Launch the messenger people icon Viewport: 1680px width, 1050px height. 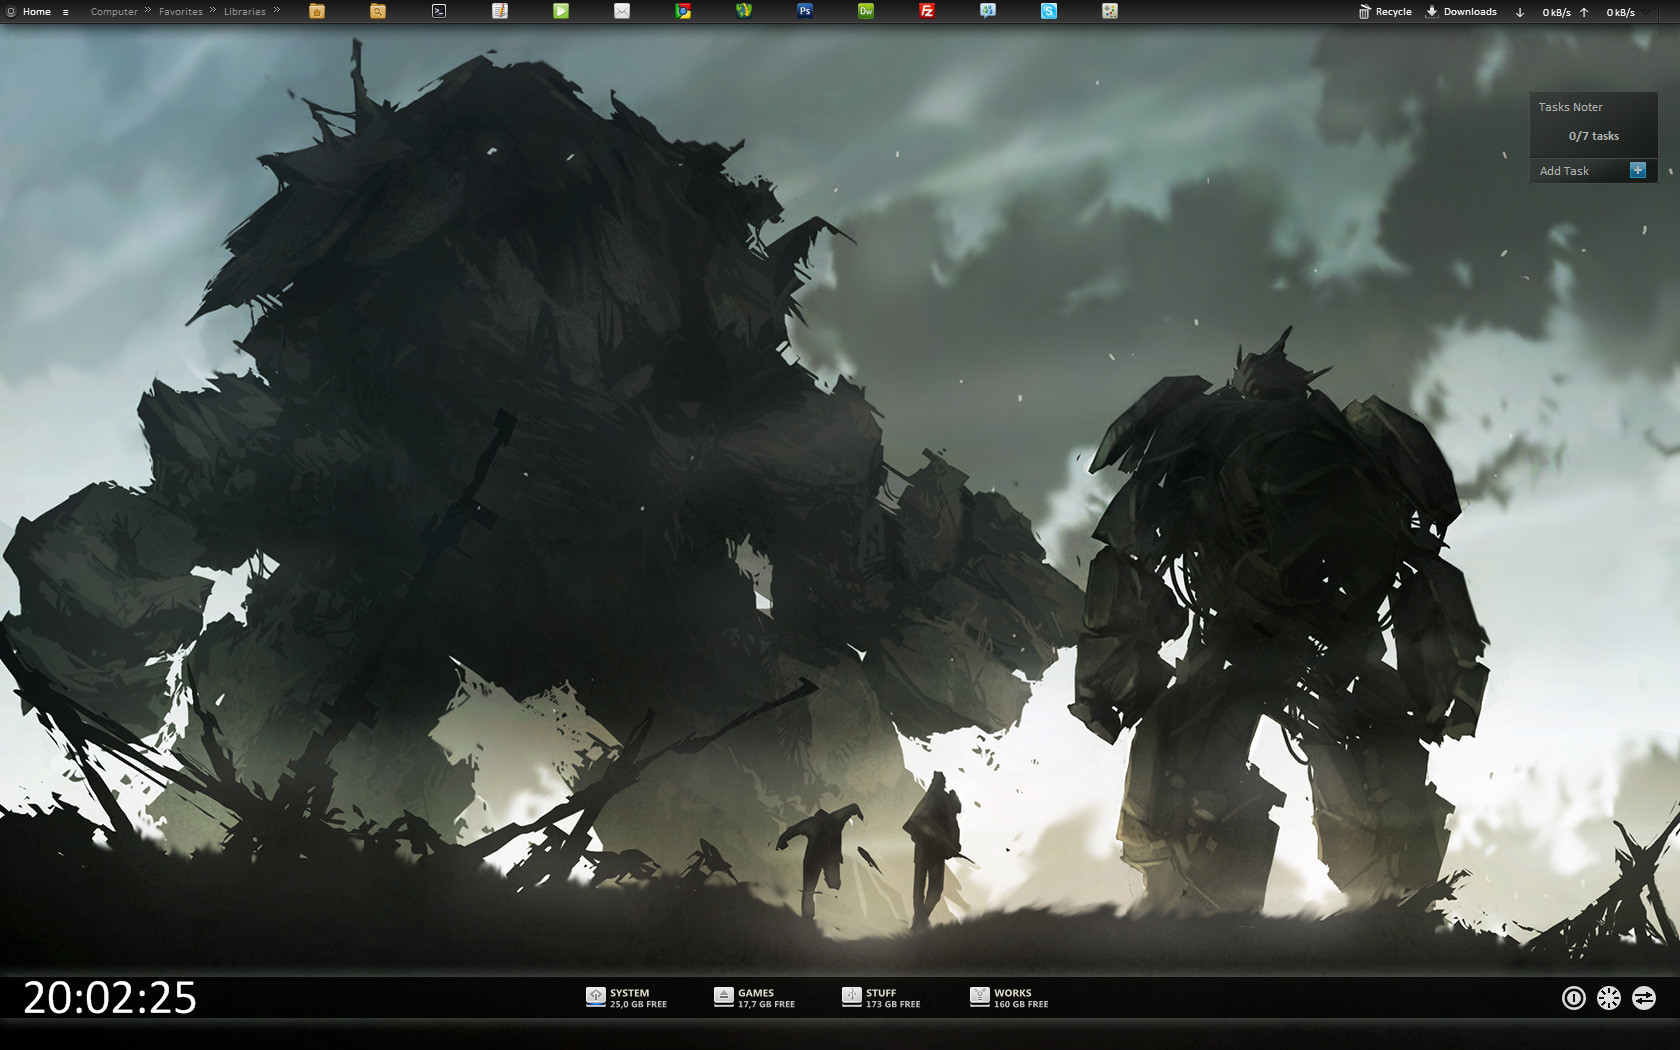(x=988, y=11)
